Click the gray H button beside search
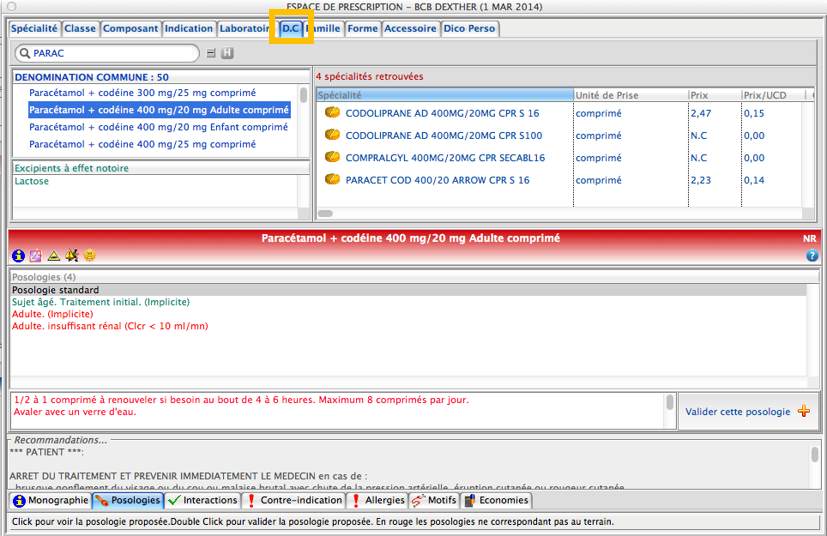 227,53
